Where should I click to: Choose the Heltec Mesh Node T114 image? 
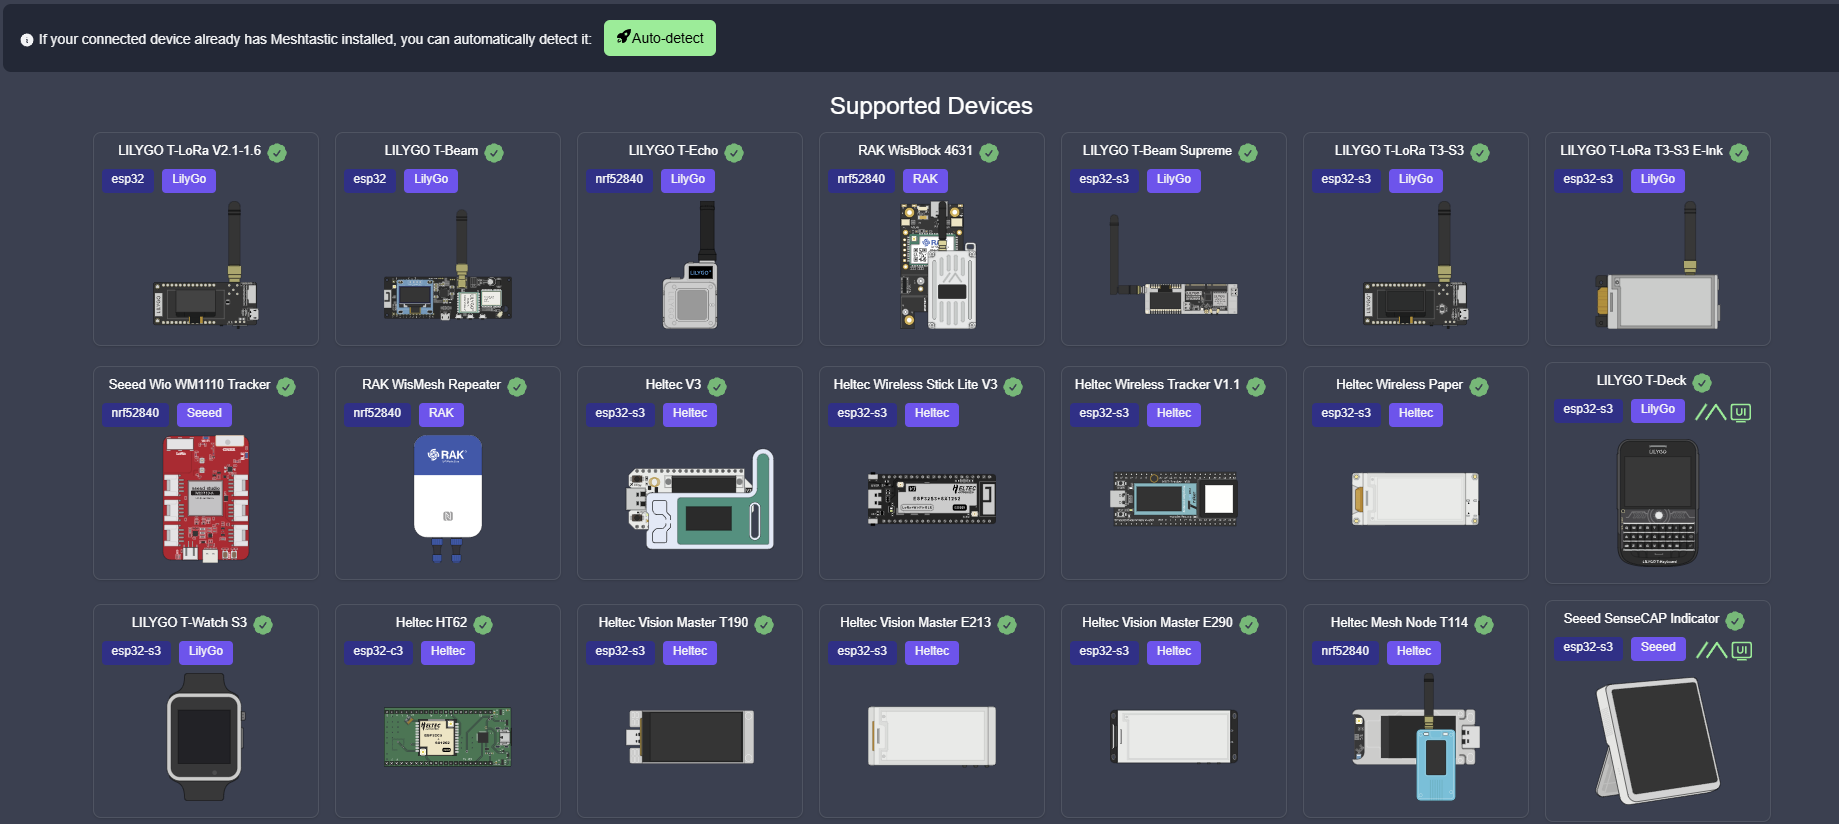pos(1415,737)
